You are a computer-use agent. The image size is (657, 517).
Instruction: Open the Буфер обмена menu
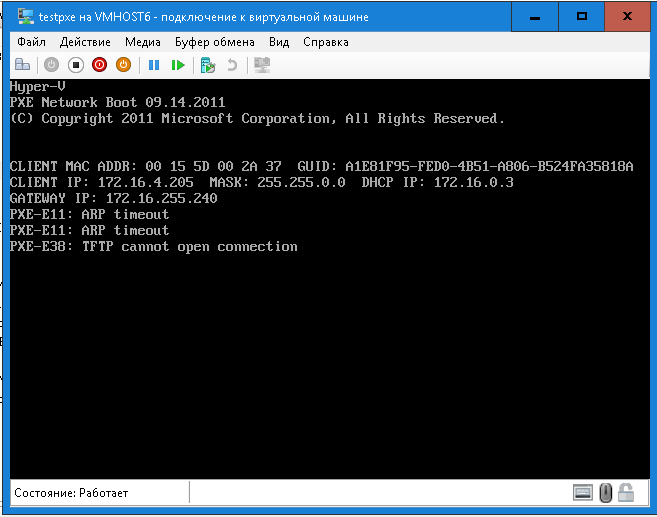click(214, 42)
